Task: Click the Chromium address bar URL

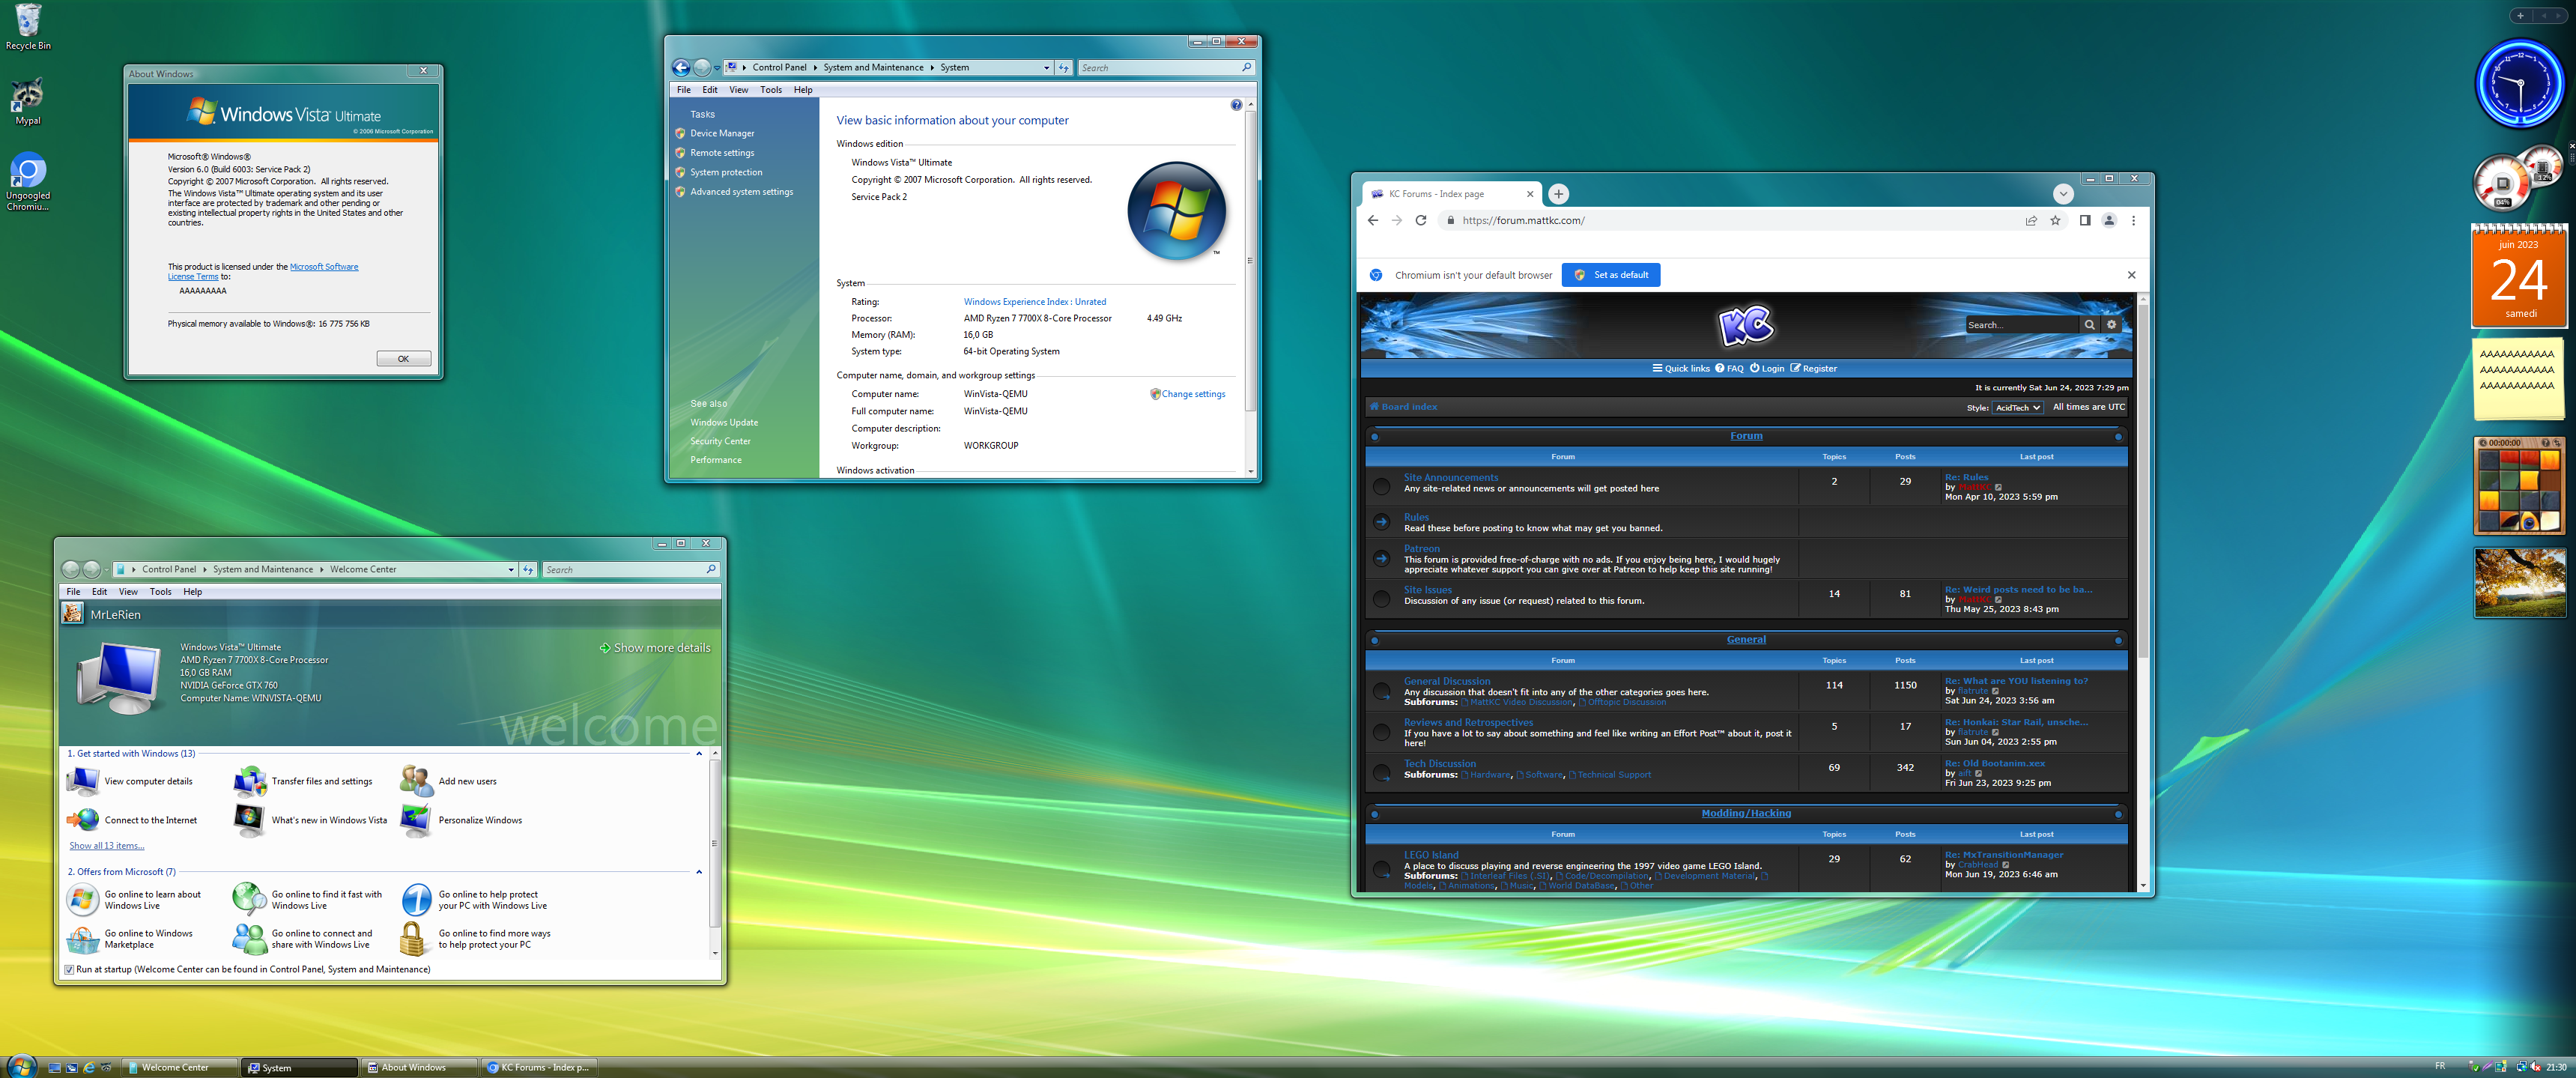Action: point(1523,221)
